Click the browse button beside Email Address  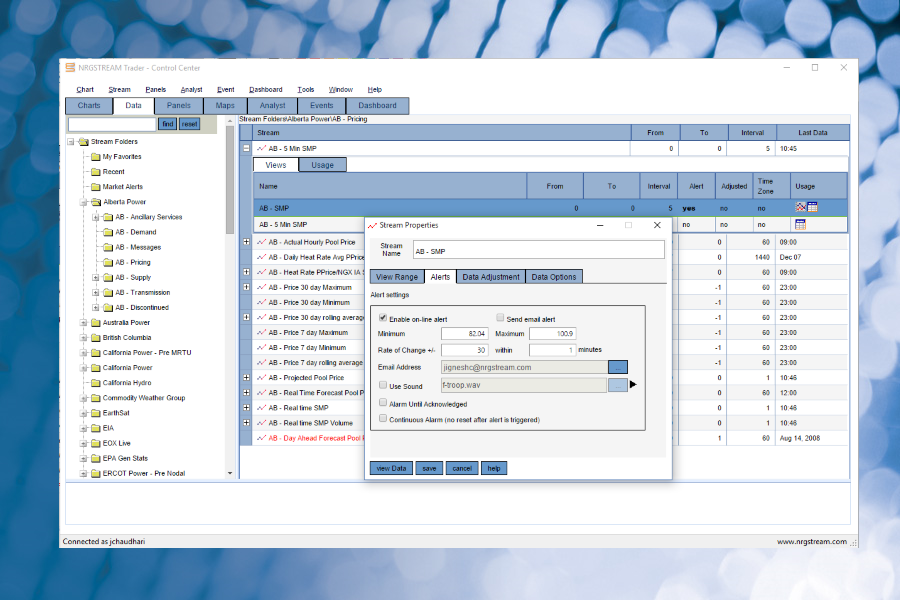618,367
